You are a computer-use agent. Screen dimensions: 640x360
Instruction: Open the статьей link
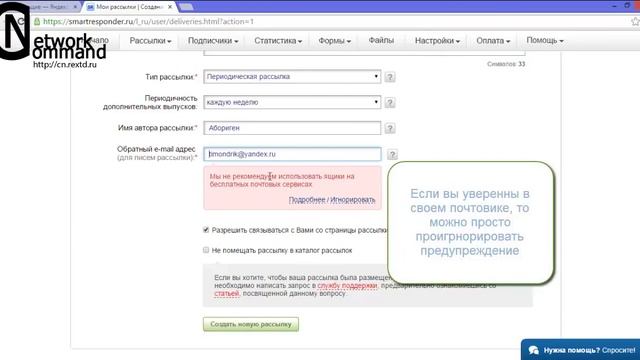(227, 293)
